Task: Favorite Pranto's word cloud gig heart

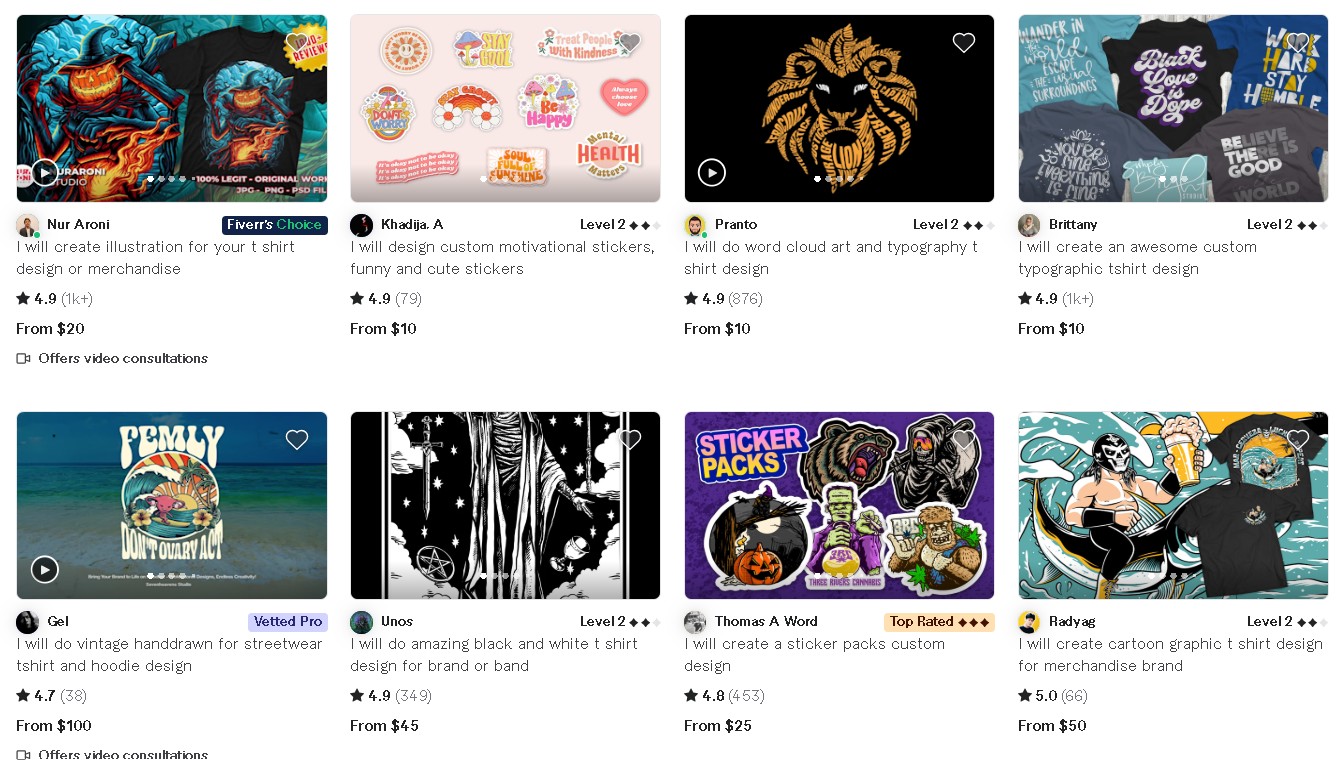Action: [x=964, y=43]
